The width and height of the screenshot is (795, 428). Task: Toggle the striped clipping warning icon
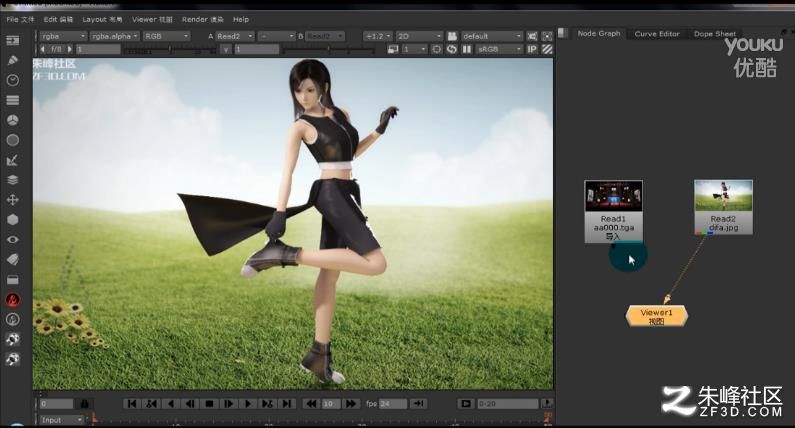(x=547, y=49)
